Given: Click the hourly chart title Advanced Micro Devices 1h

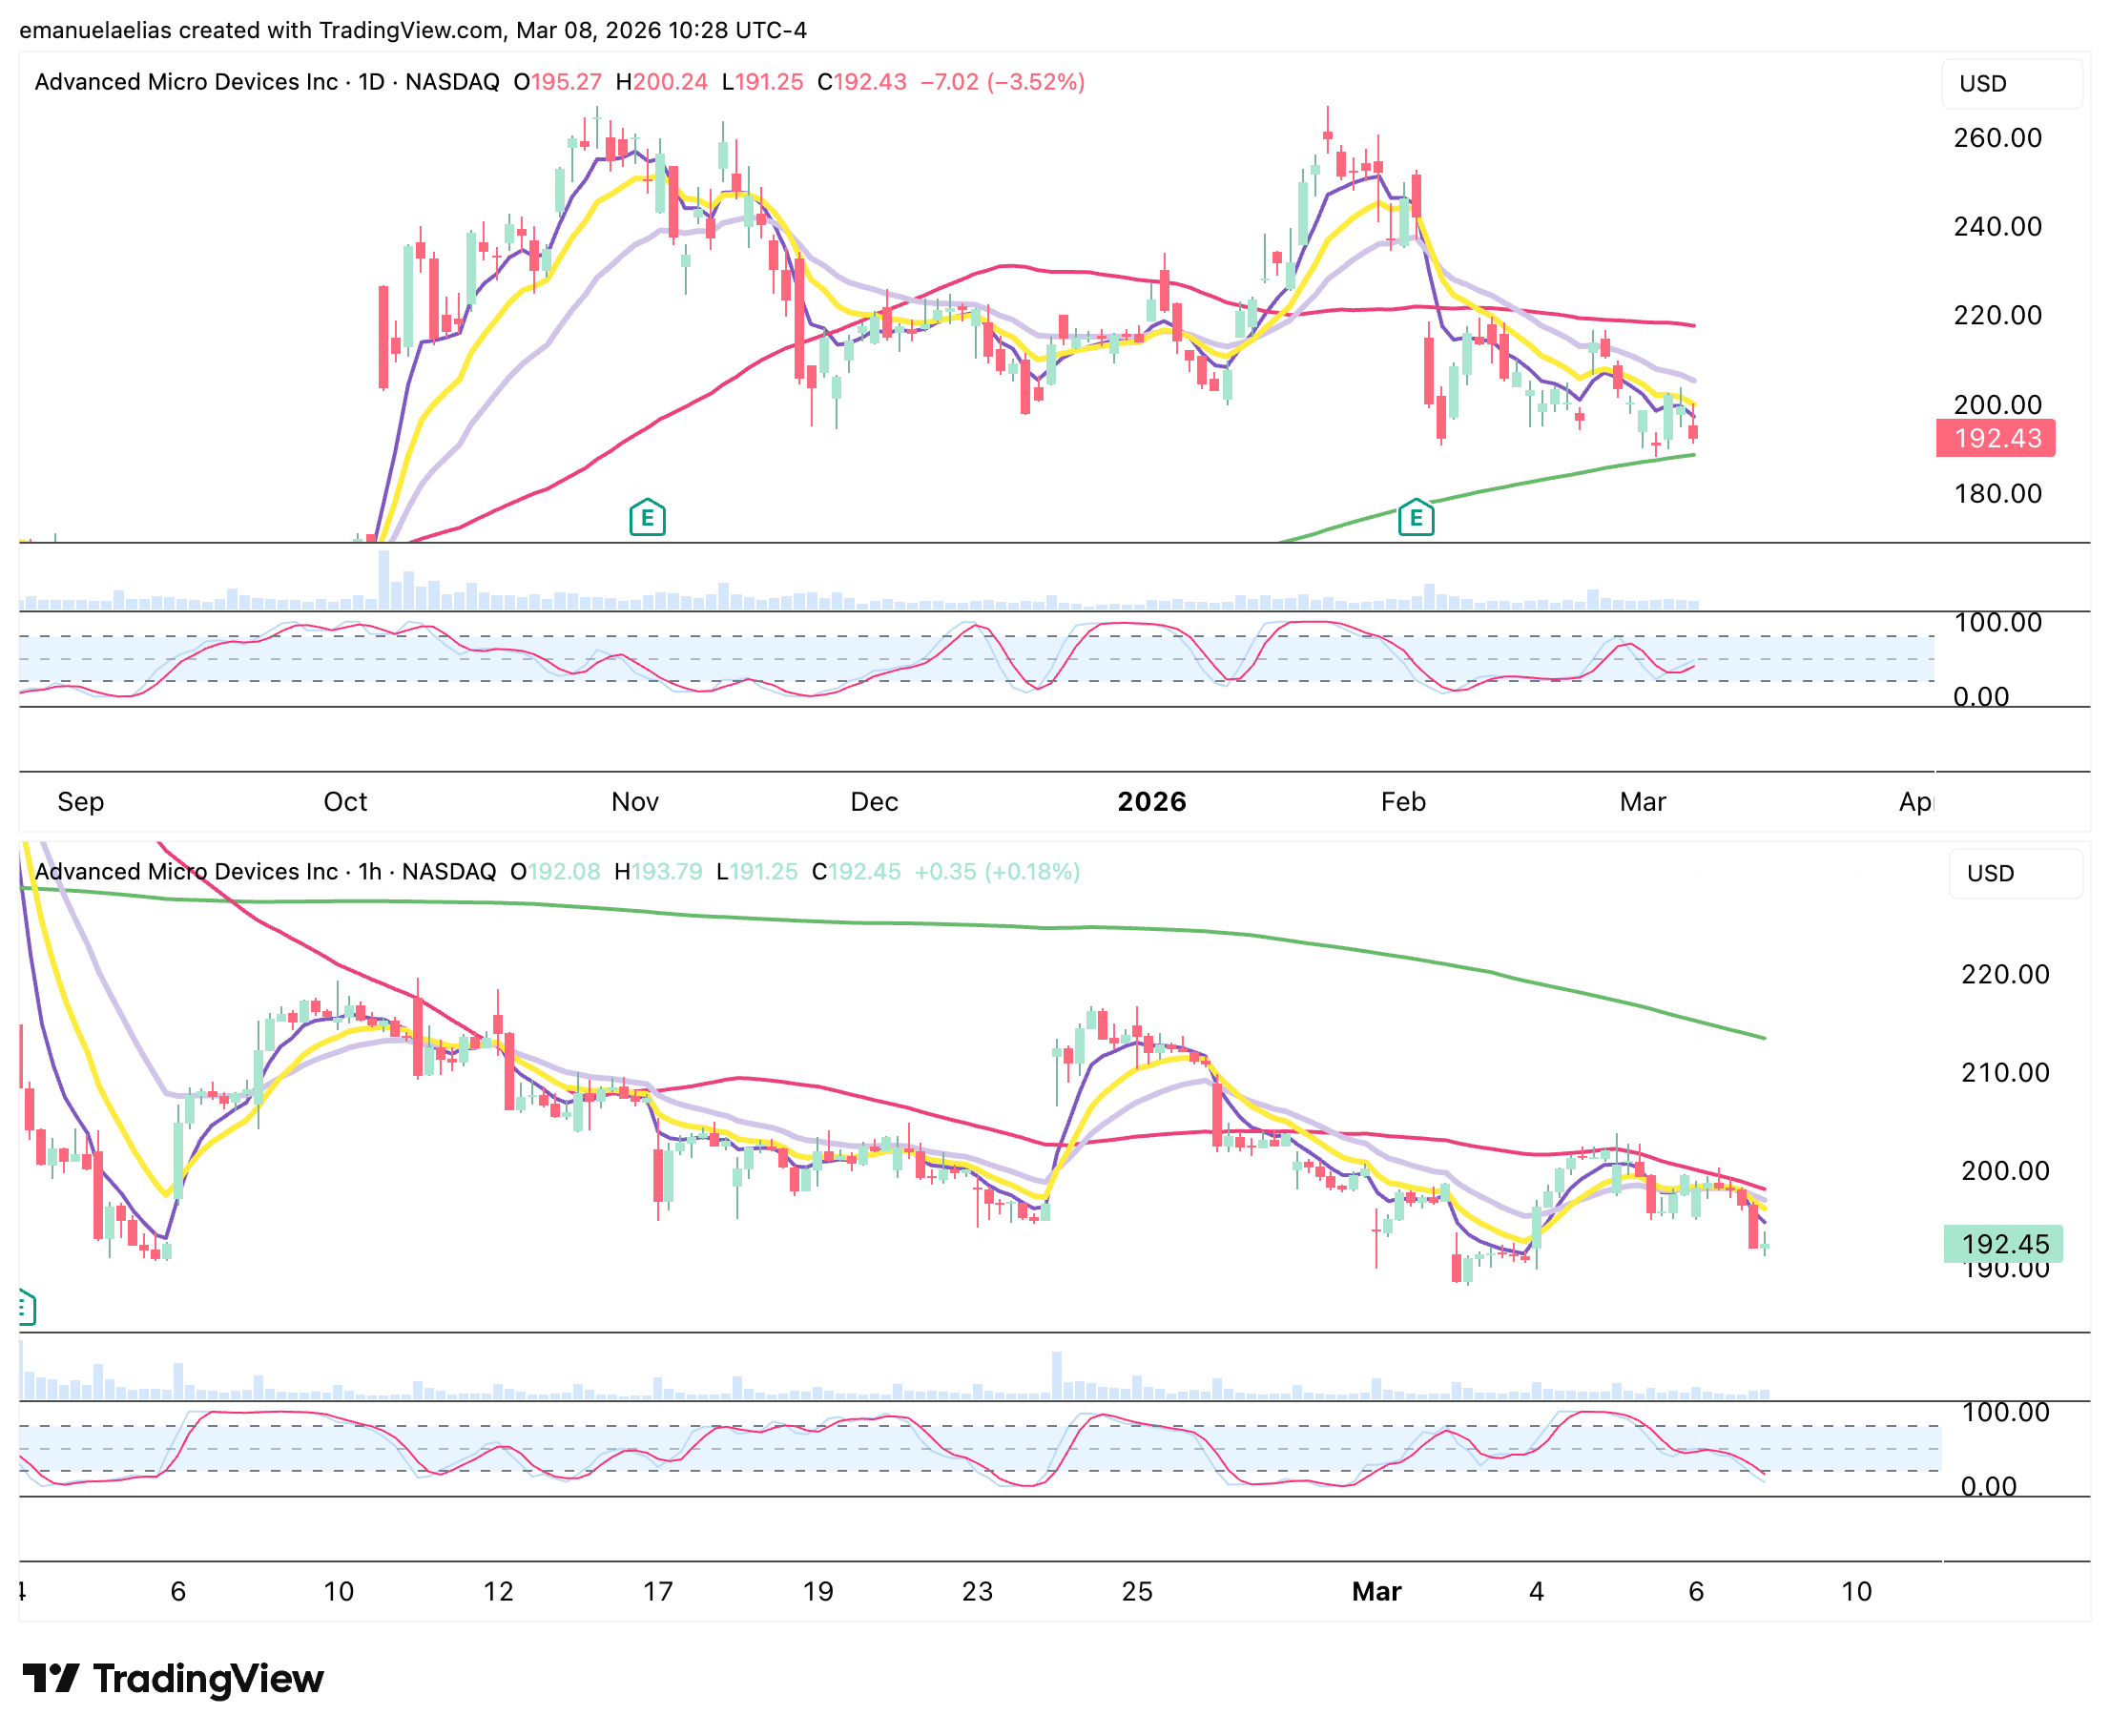Looking at the screenshot, I should (x=264, y=871).
